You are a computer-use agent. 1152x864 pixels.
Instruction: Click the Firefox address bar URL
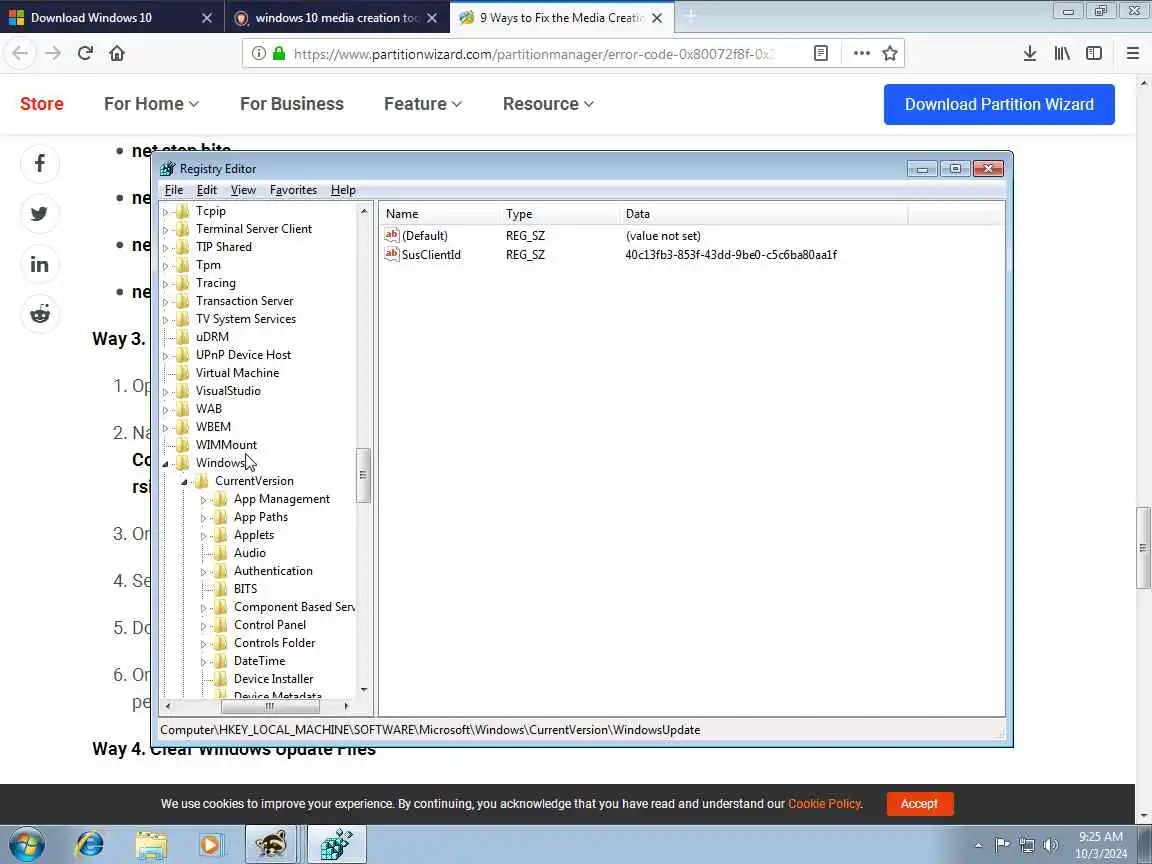tap(534, 54)
